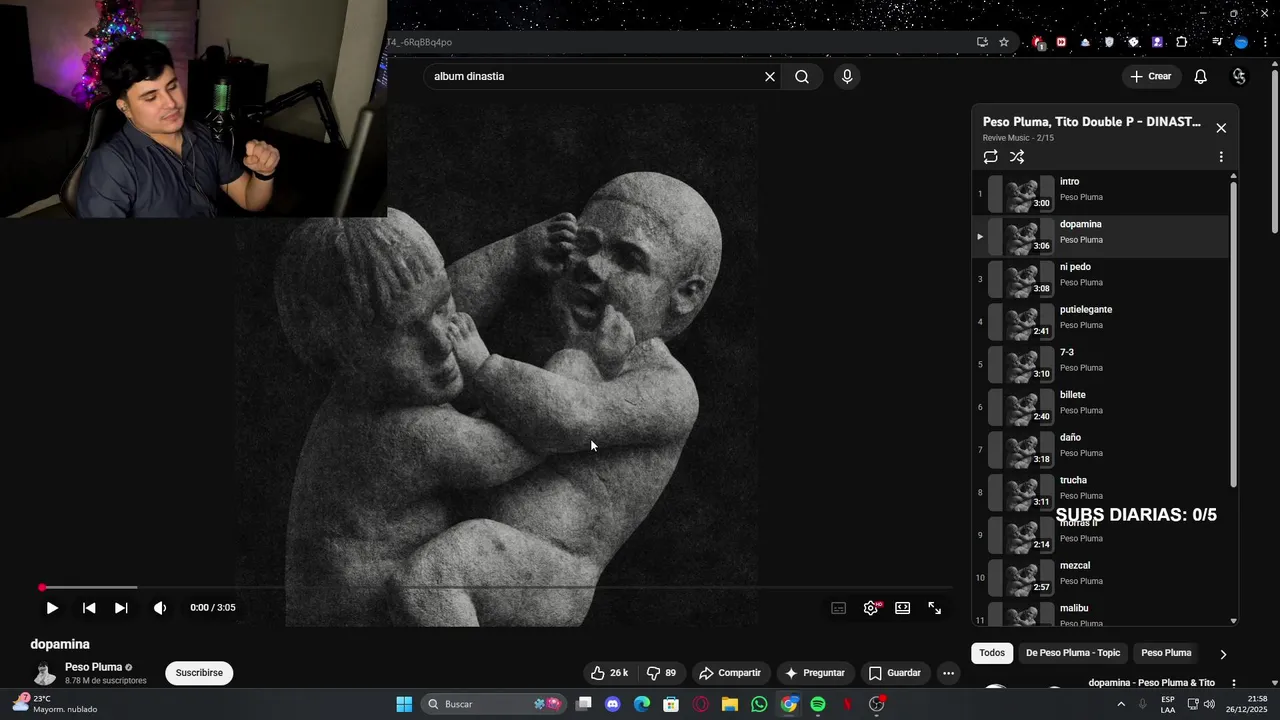Click the video progress bar
This screenshot has width=1280, height=720.
click(x=497, y=588)
